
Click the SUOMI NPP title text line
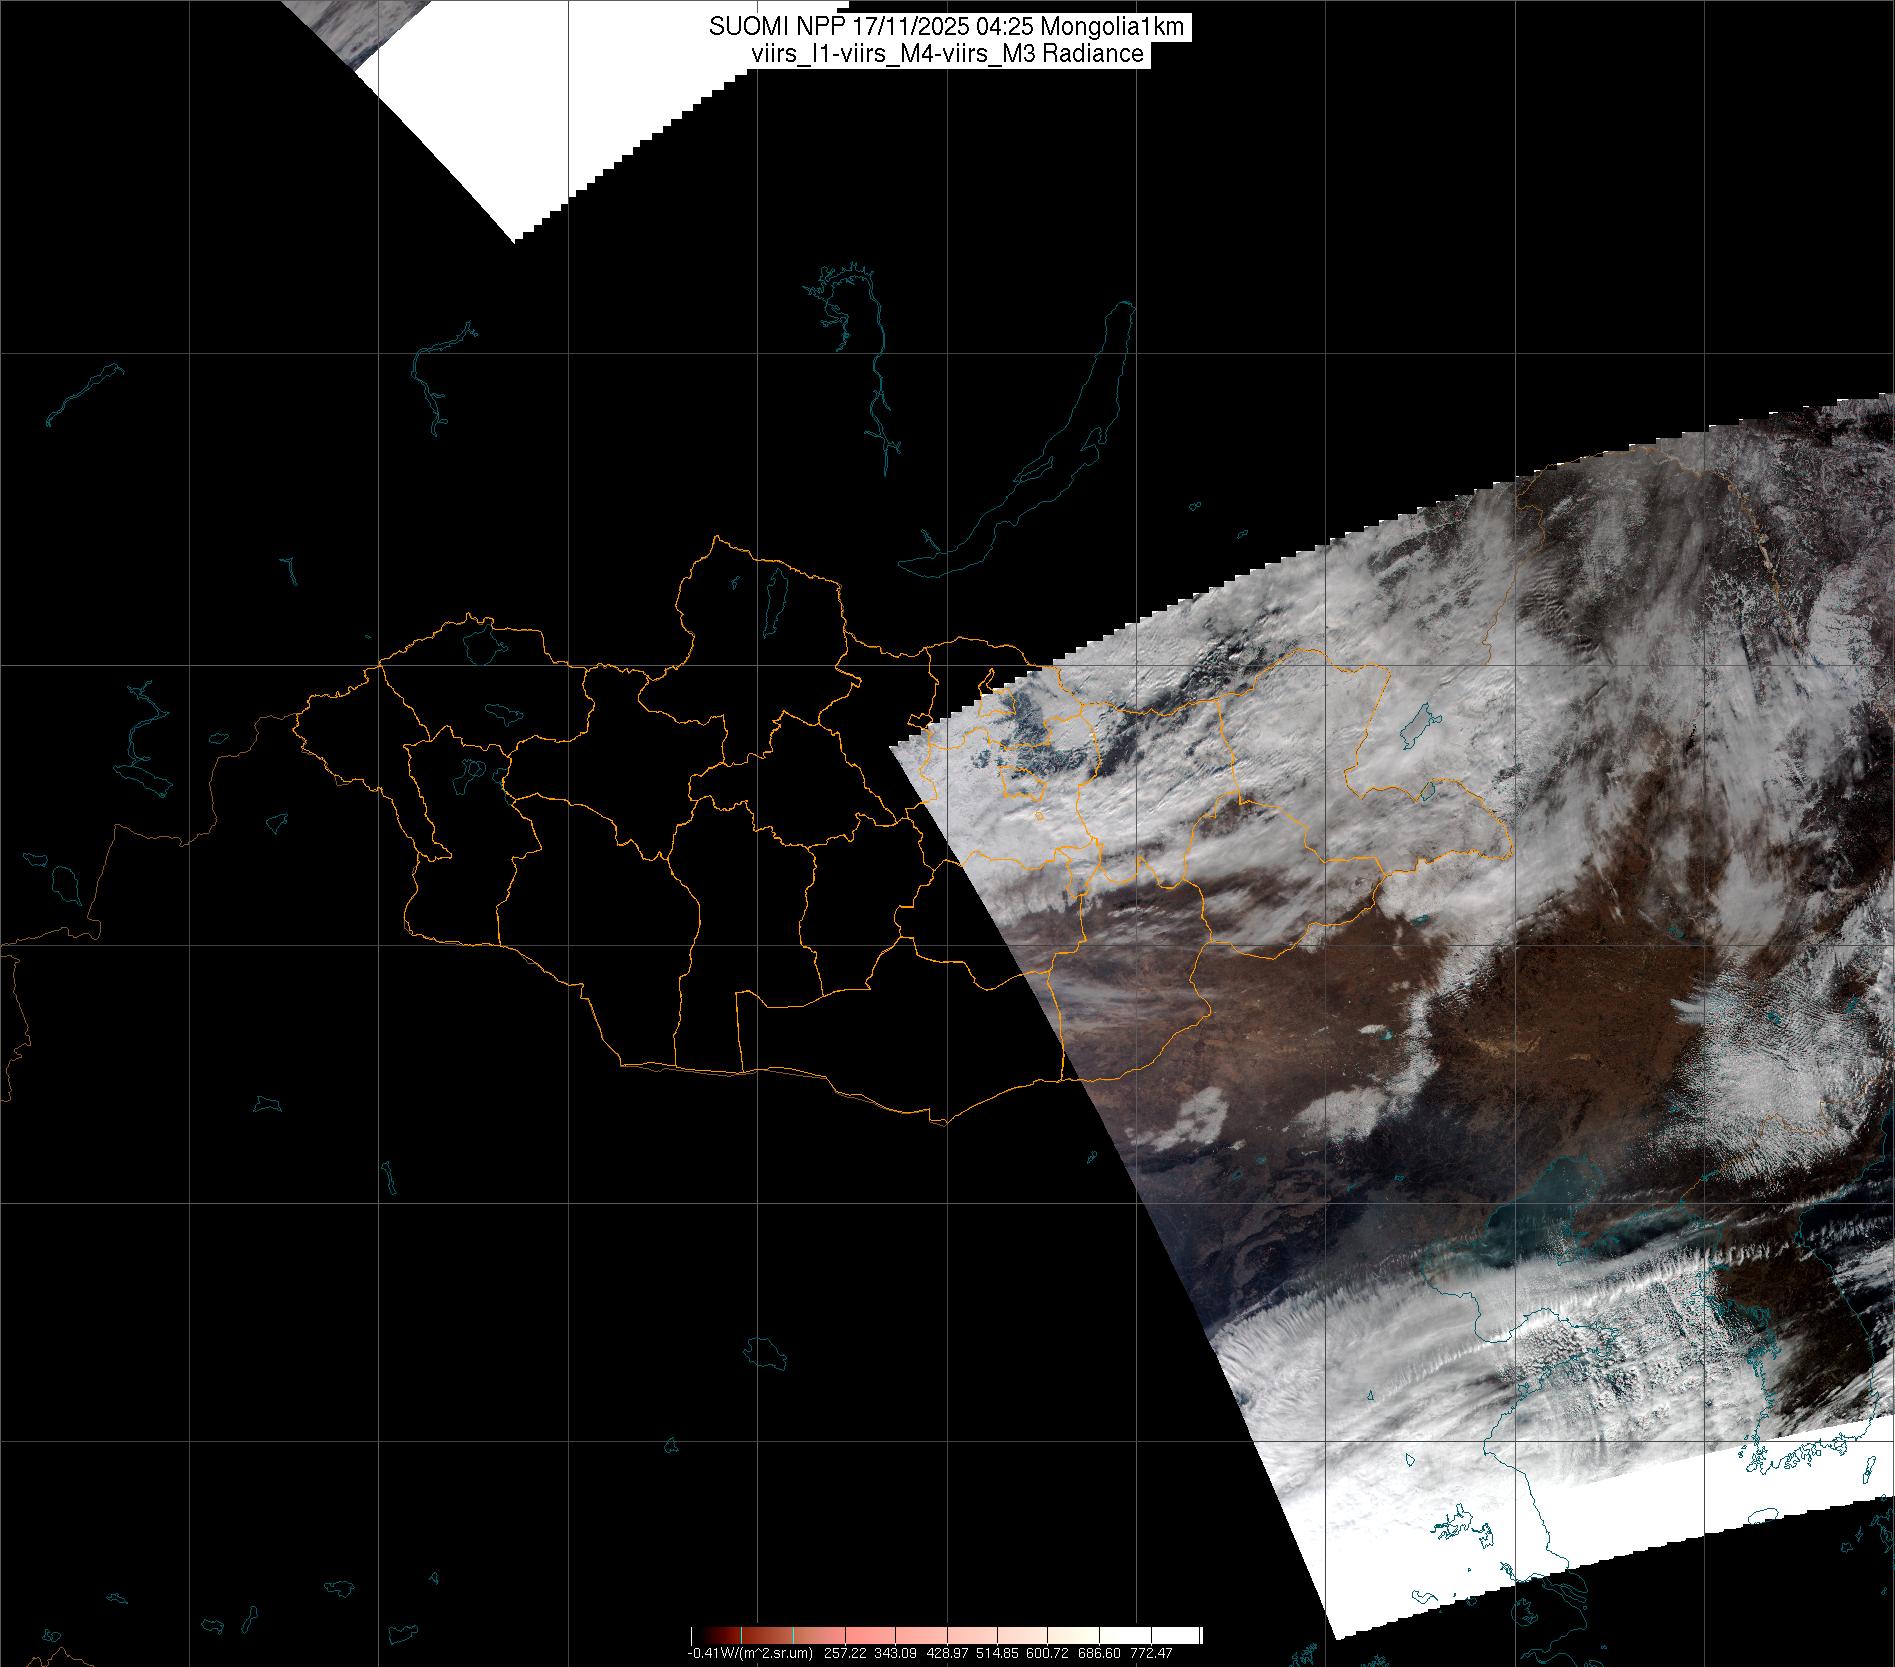[946, 28]
